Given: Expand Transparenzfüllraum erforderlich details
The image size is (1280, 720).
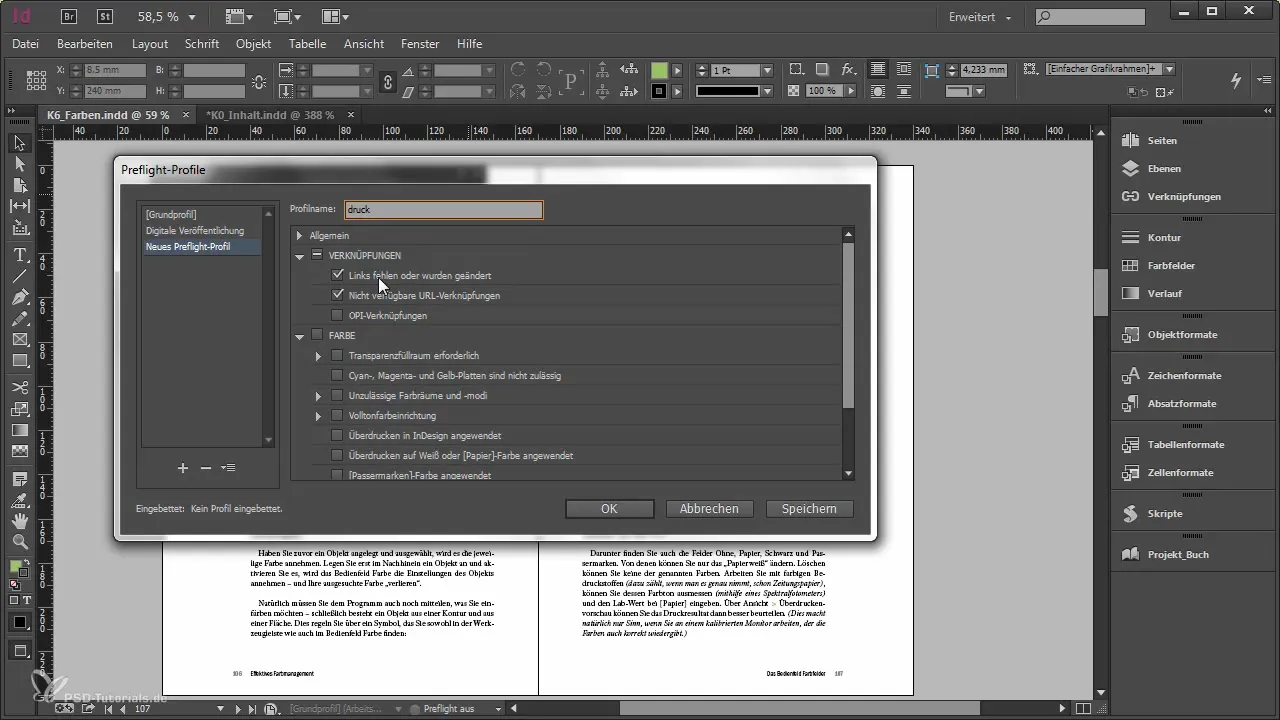Looking at the screenshot, I should (319, 356).
